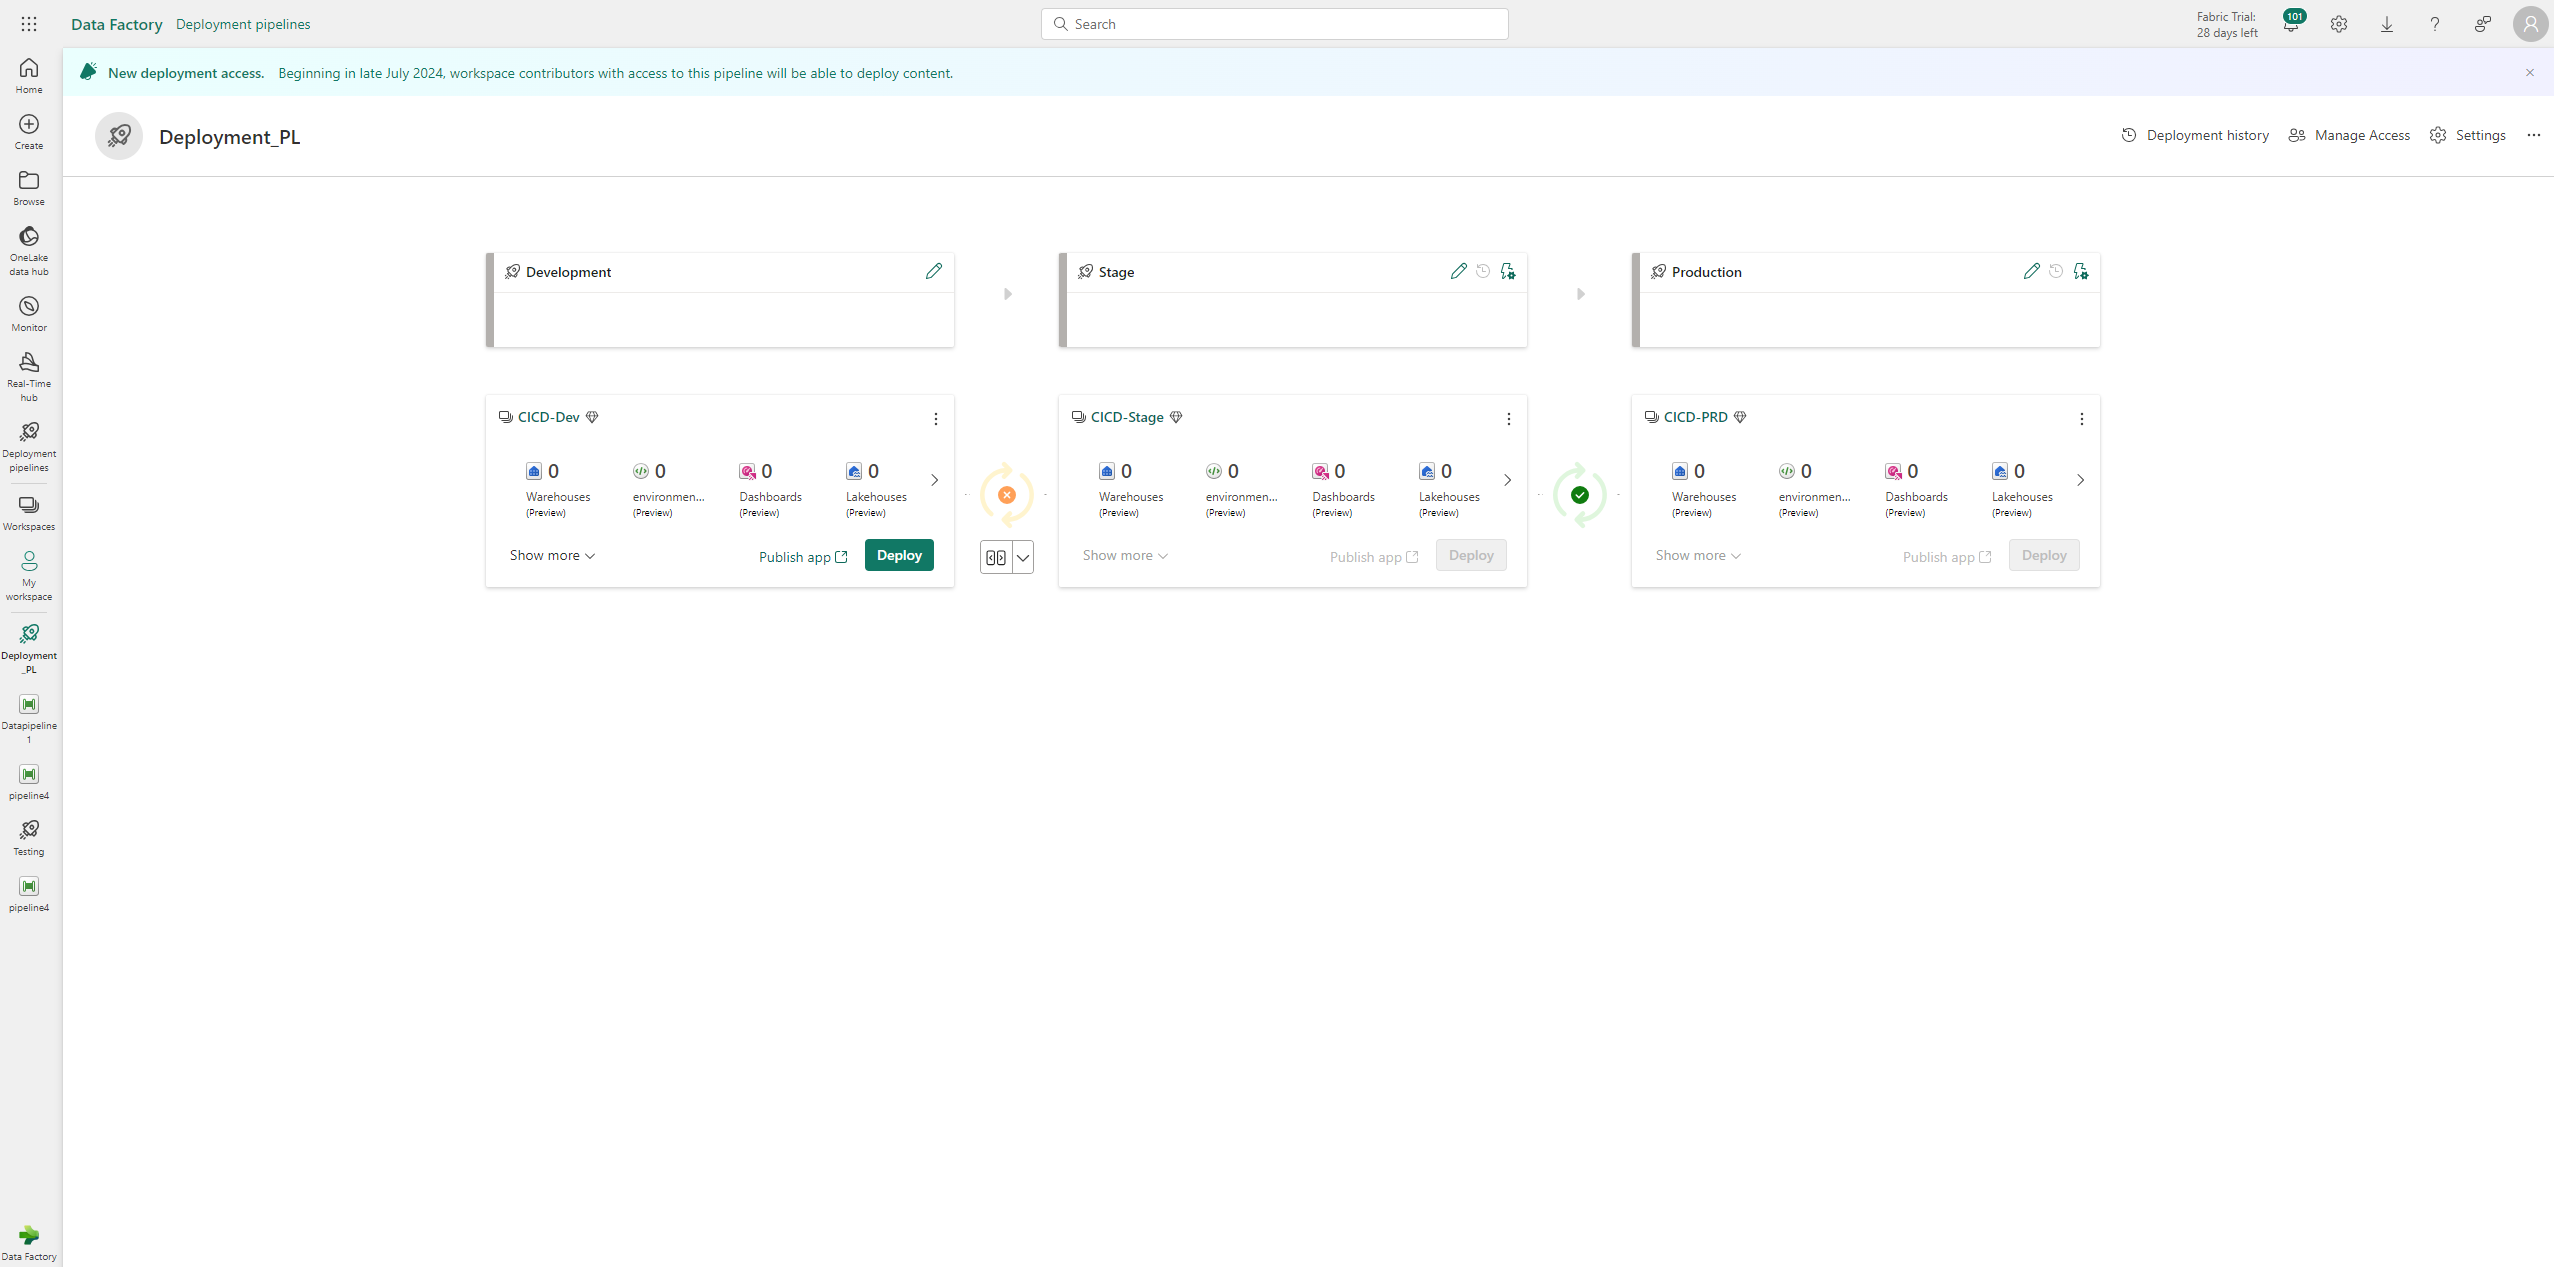The width and height of the screenshot is (2554, 1267).
Task: Open CICD-PRD more options menu
Action: [2082, 419]
